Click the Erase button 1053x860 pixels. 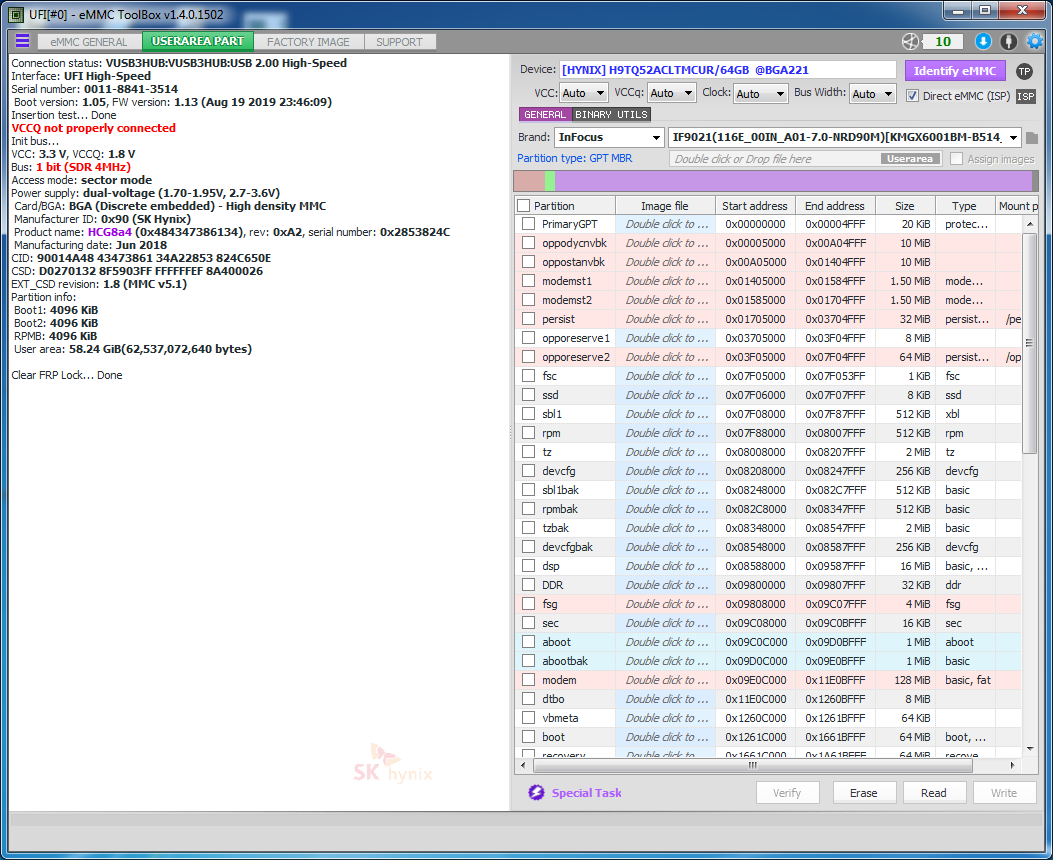[x=864, y=793]
